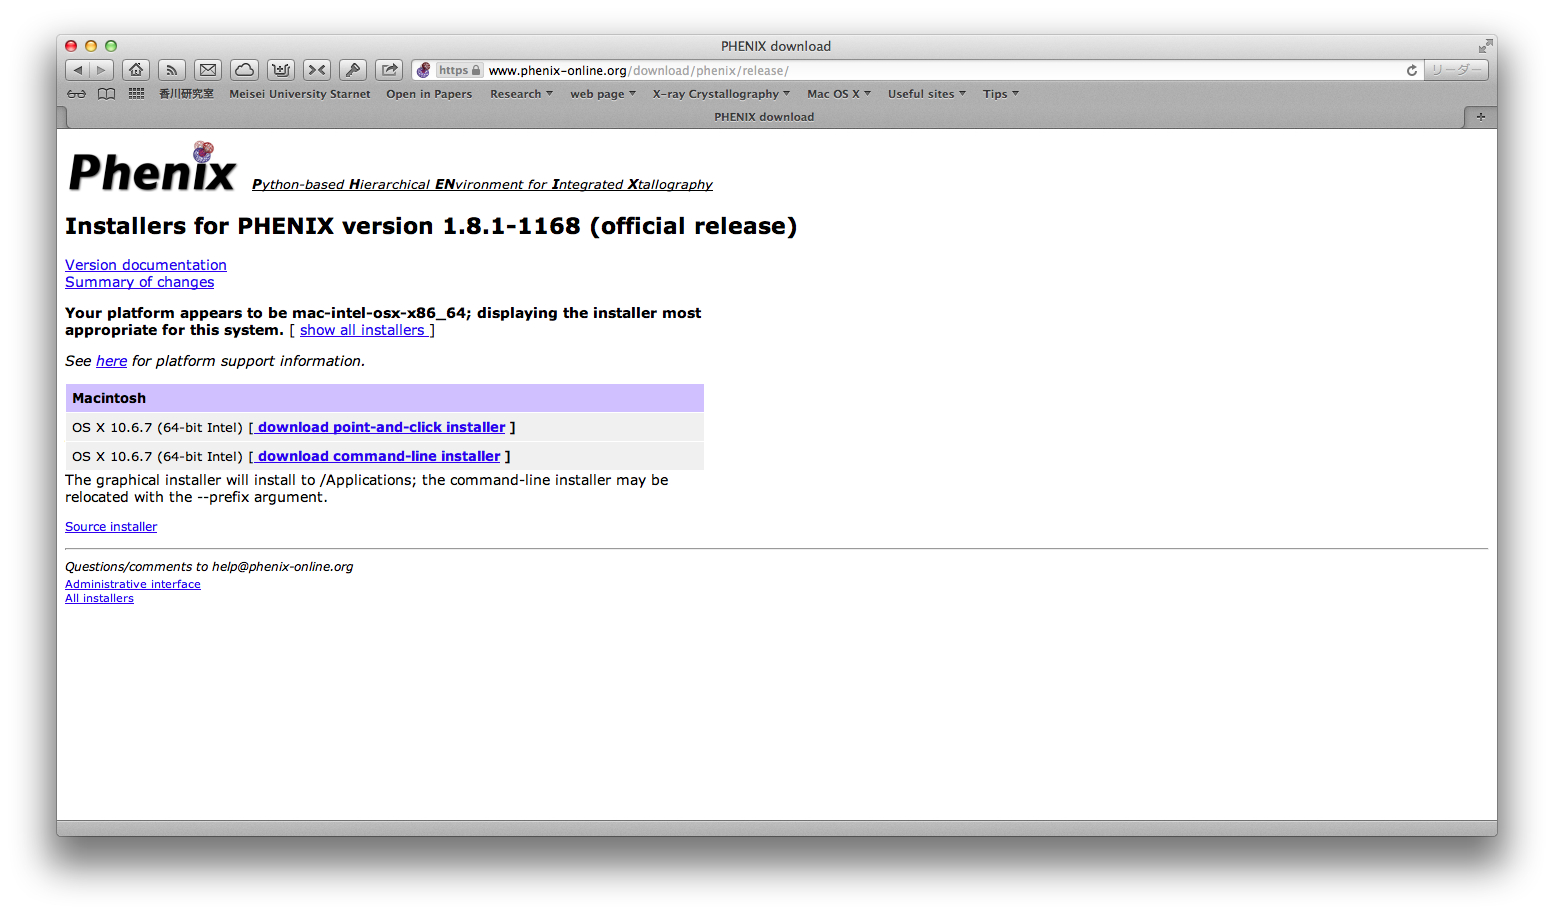Enter full screen via corner arrows icon
This screenshot has width=1554, height=915.
click(x=1485, y=46)
